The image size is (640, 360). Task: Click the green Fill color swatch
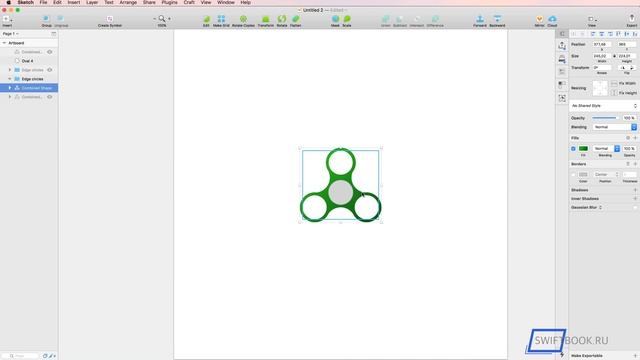[x=583, y=149]
